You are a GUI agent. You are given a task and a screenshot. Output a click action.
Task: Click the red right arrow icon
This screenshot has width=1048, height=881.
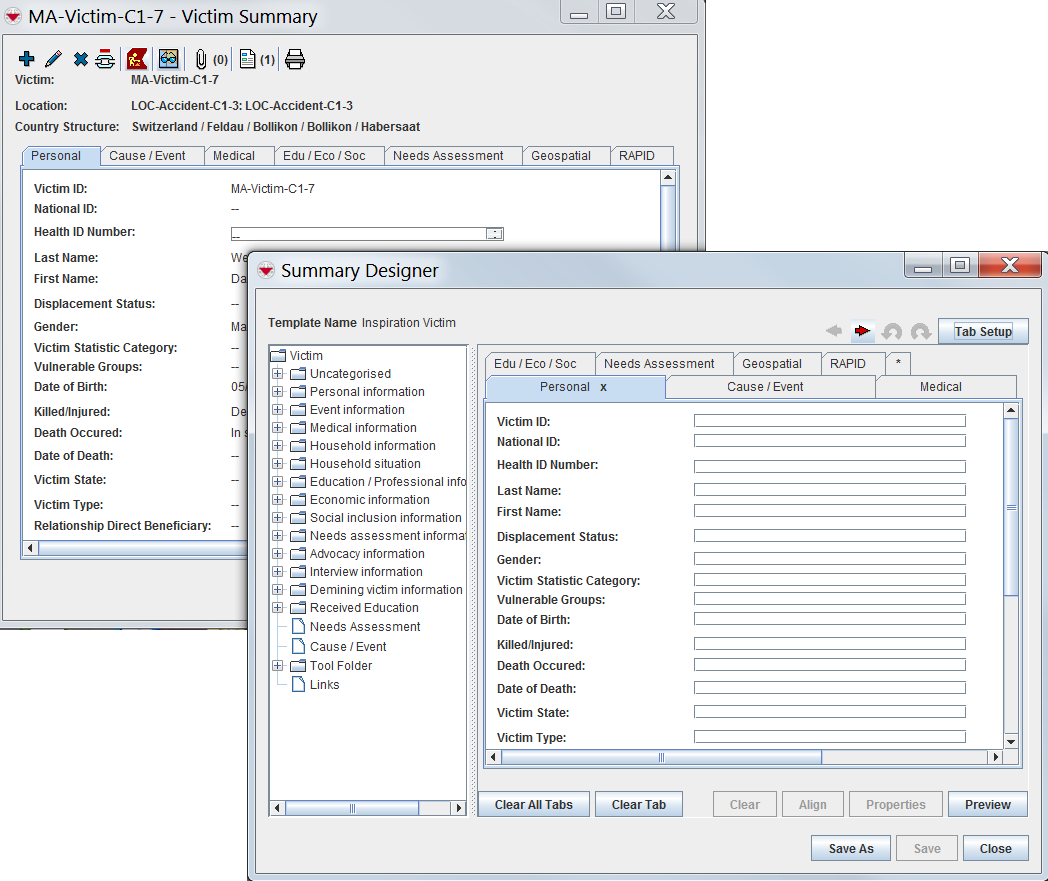pos(863,331)
